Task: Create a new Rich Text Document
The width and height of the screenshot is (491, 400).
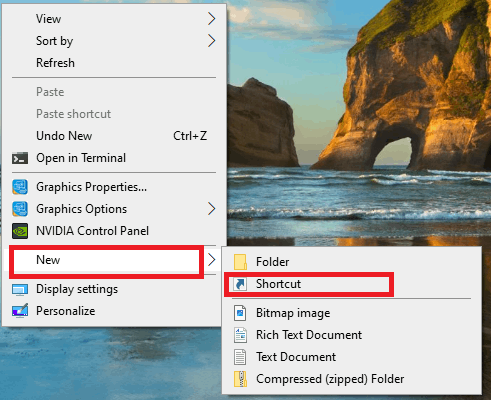Action: pos(352,335)
